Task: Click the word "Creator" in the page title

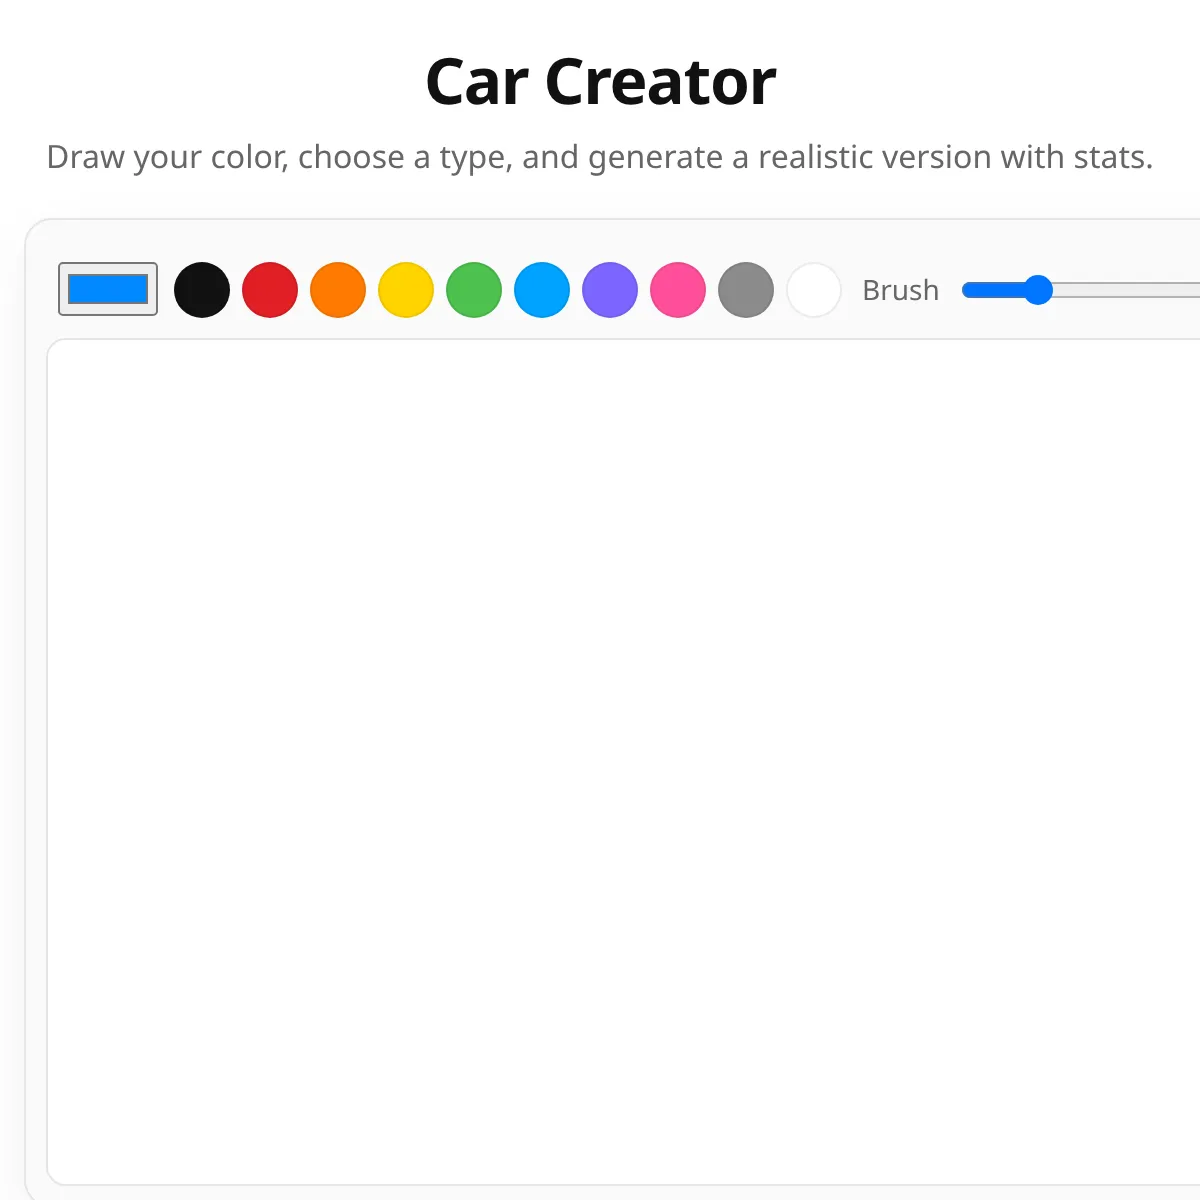Action: (660, 82)
